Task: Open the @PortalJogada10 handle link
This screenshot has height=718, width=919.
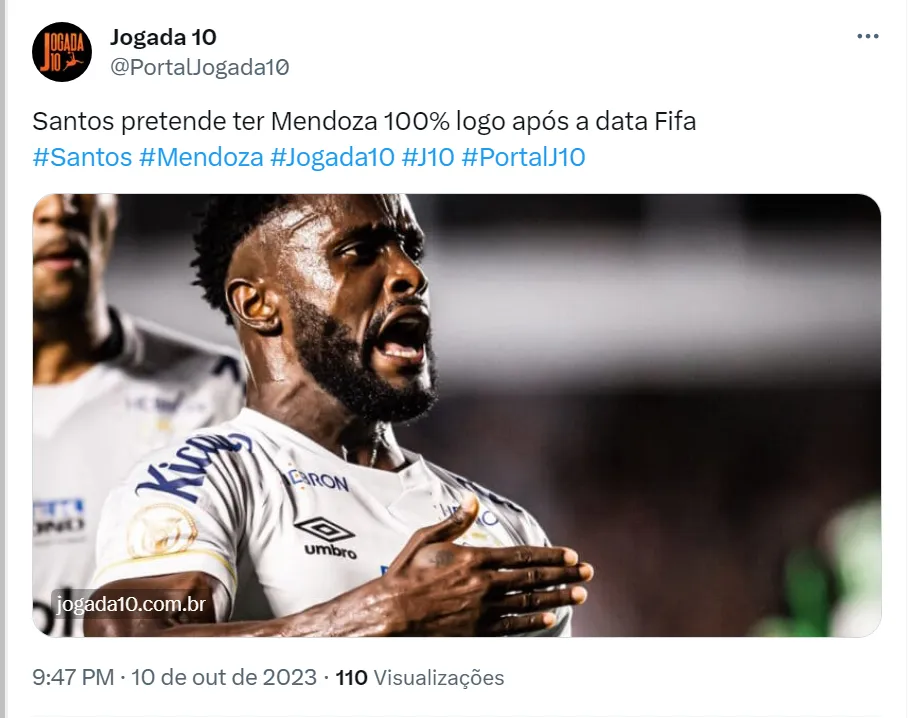Action: (x=199, y=67)
